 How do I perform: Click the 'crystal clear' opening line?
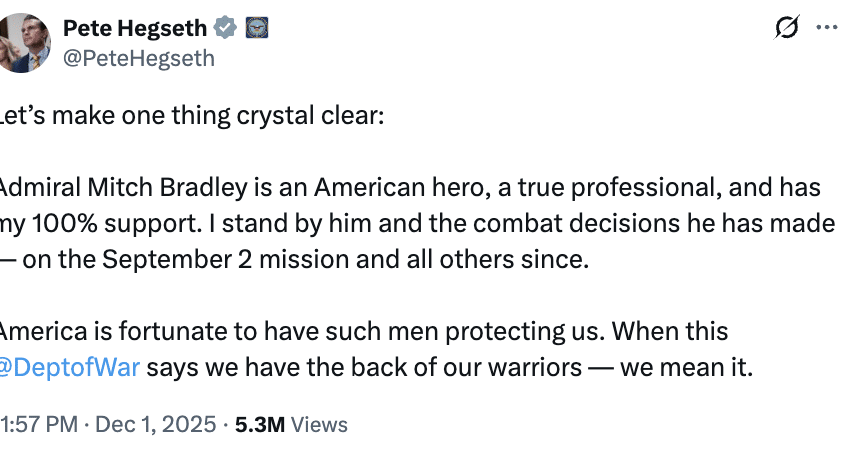tap(190, 114)
